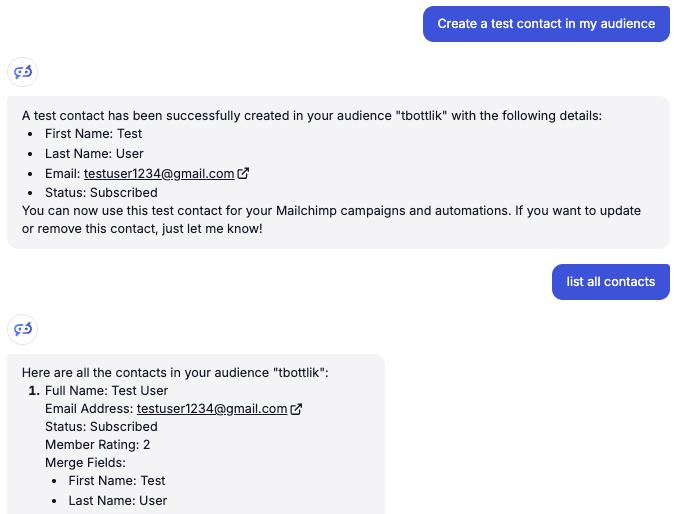Click the "Last Name: User" bullet in the first reply

click(94, 154)
